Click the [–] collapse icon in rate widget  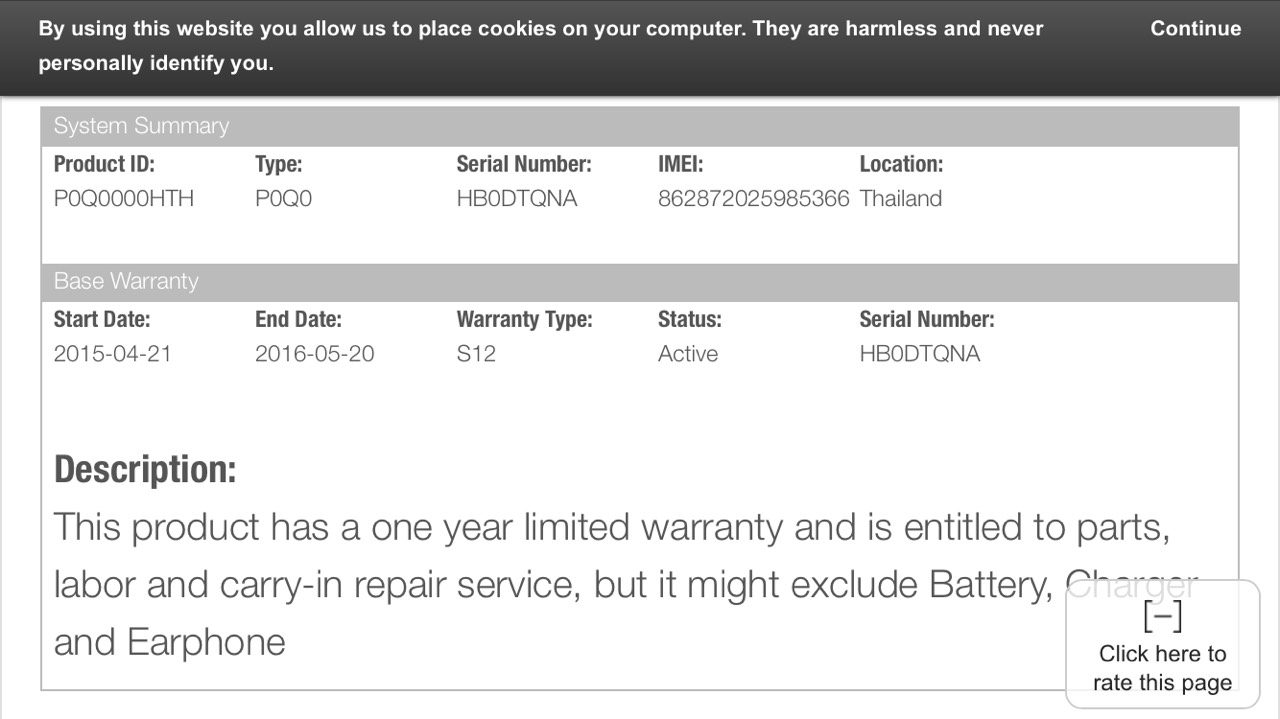pyautogui.click(x=1162, y=617)
